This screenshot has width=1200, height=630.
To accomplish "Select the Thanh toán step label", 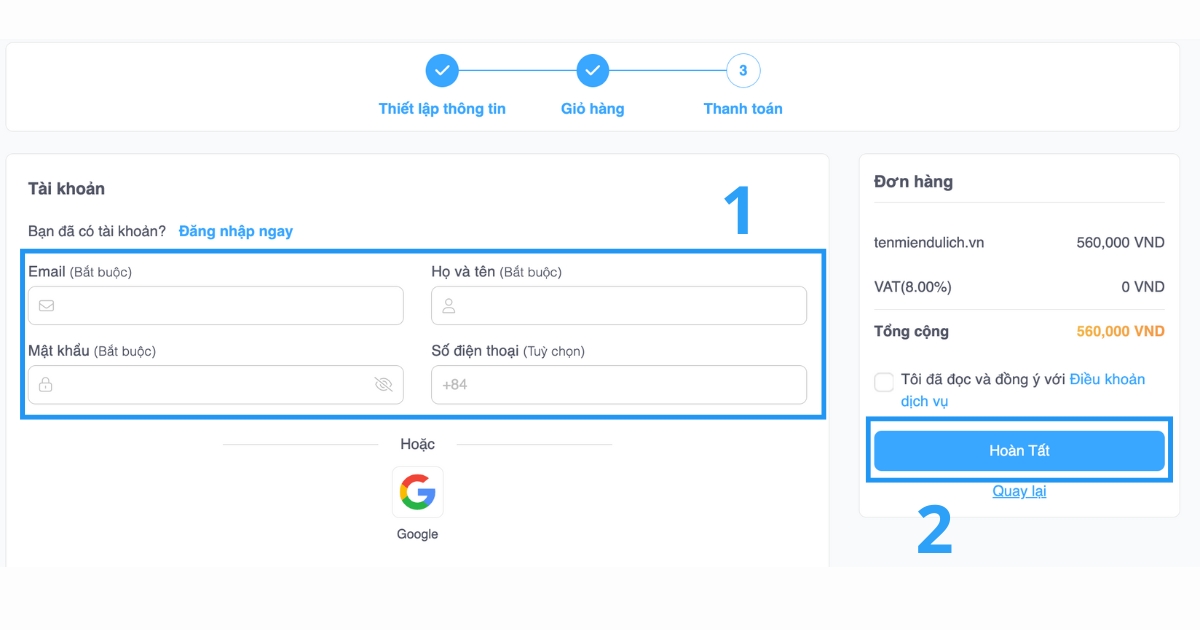I will point(743,109).
